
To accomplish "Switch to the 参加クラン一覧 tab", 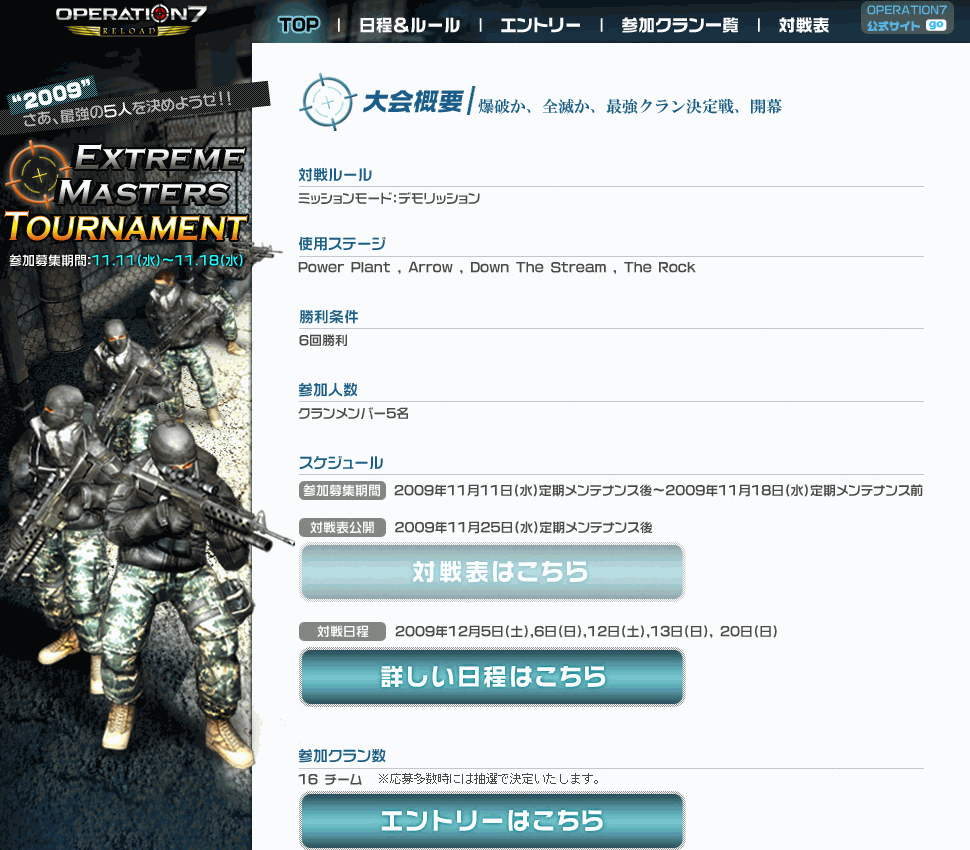I will [x=680, y=25].
